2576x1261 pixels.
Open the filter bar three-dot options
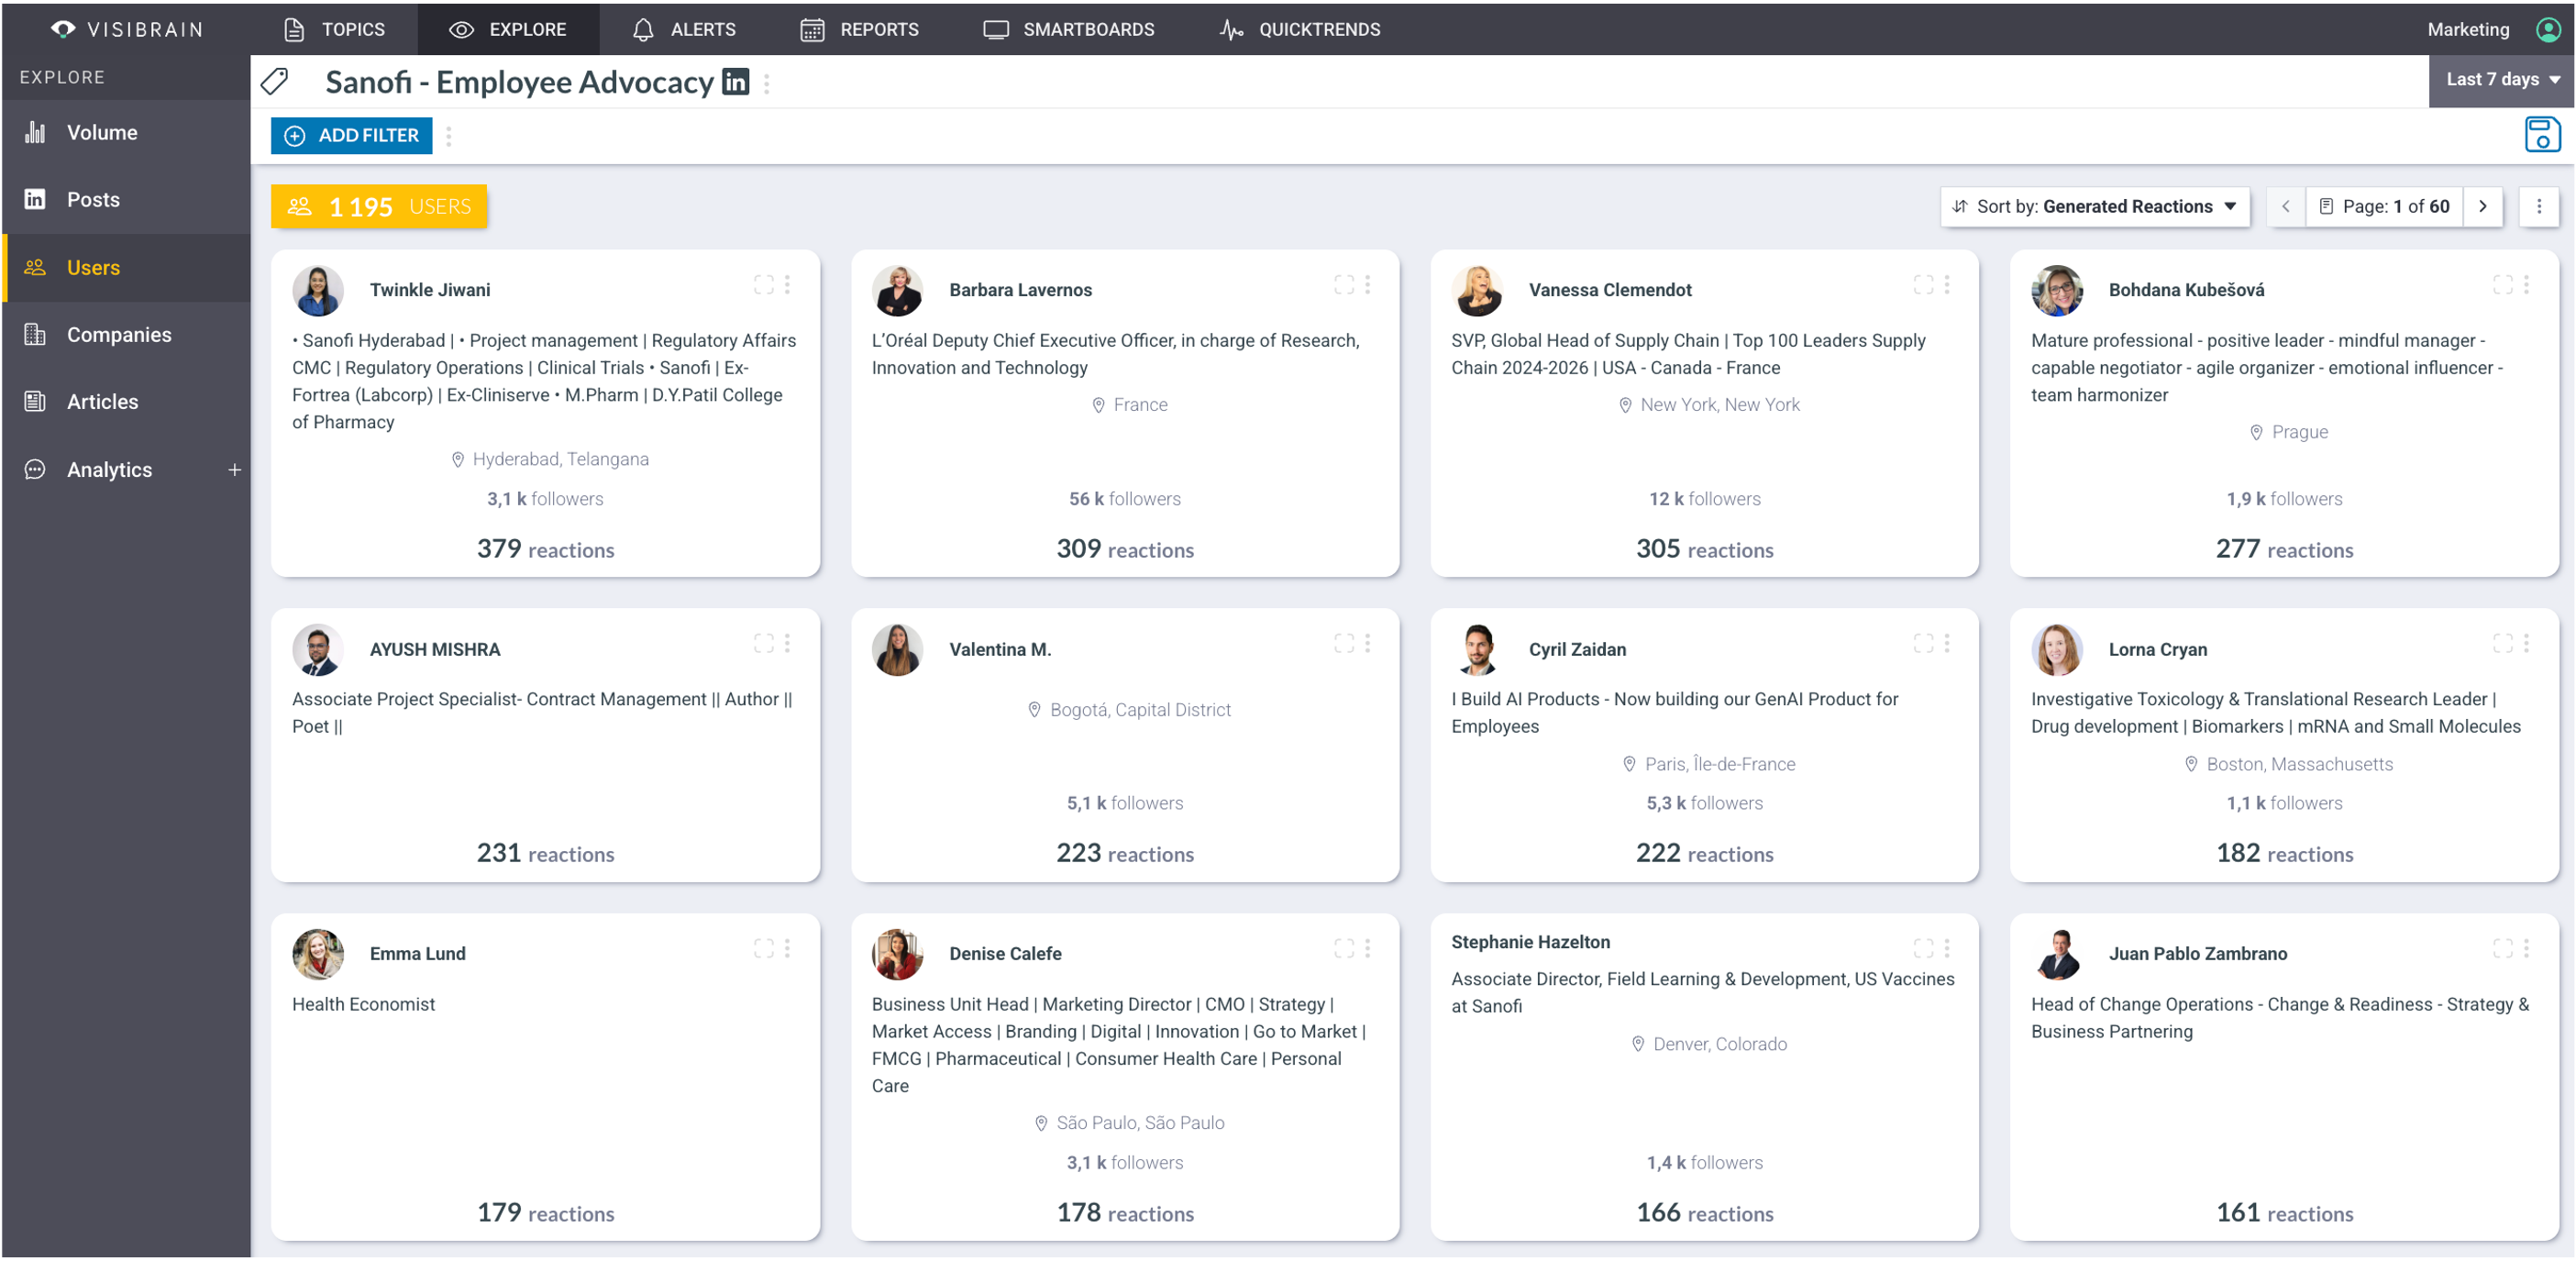tap(449, 136)
